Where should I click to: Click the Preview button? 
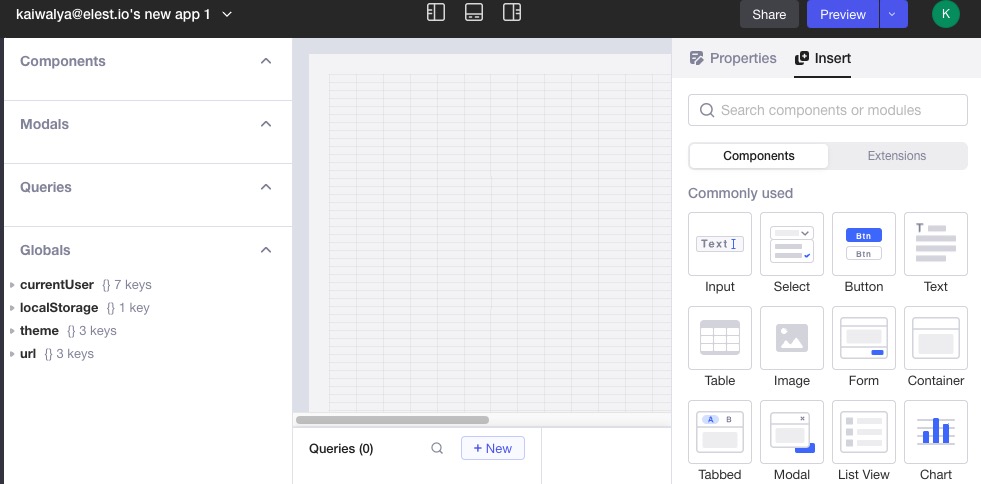[843, 14]
